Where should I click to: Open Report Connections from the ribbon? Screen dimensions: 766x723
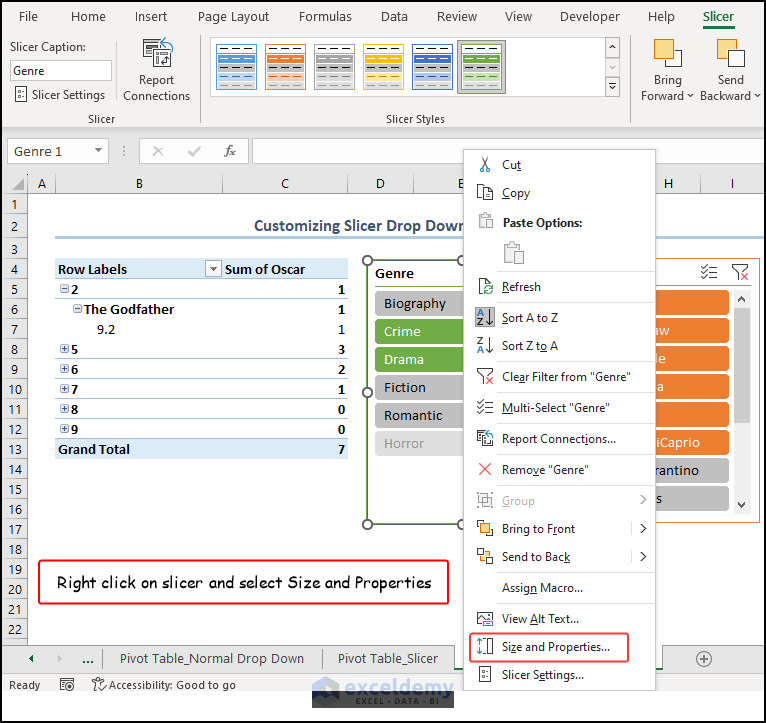156,69
